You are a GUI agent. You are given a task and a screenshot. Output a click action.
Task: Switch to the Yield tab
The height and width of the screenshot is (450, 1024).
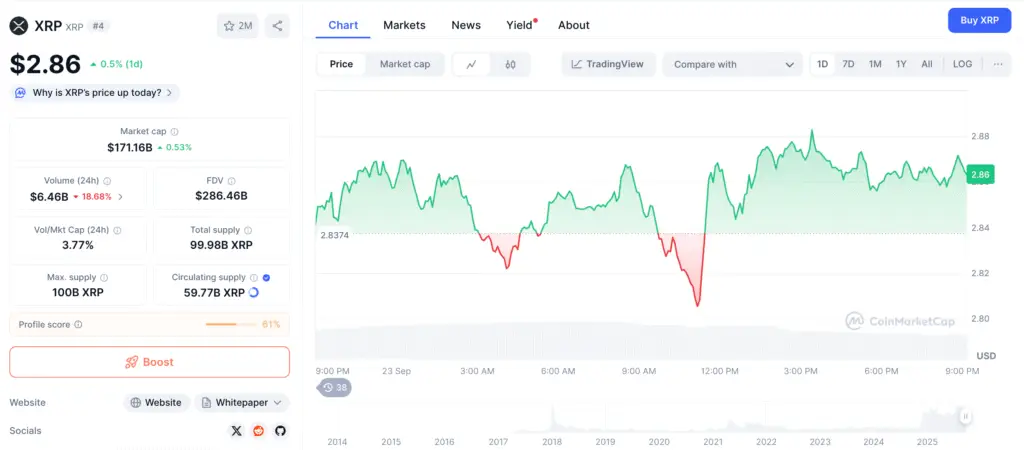tap(520, 25)
